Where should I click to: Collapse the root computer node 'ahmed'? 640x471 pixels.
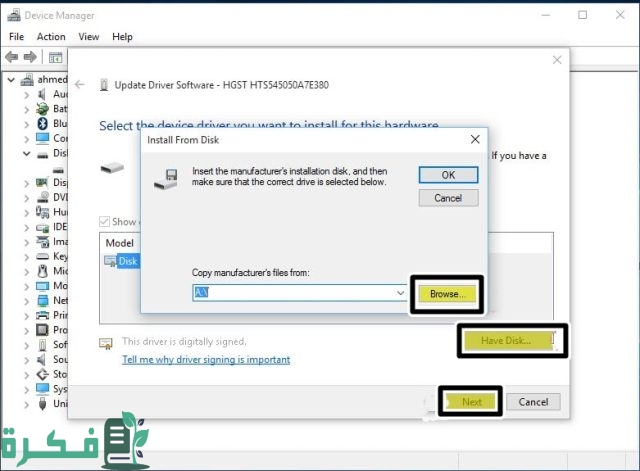[11, 79]
